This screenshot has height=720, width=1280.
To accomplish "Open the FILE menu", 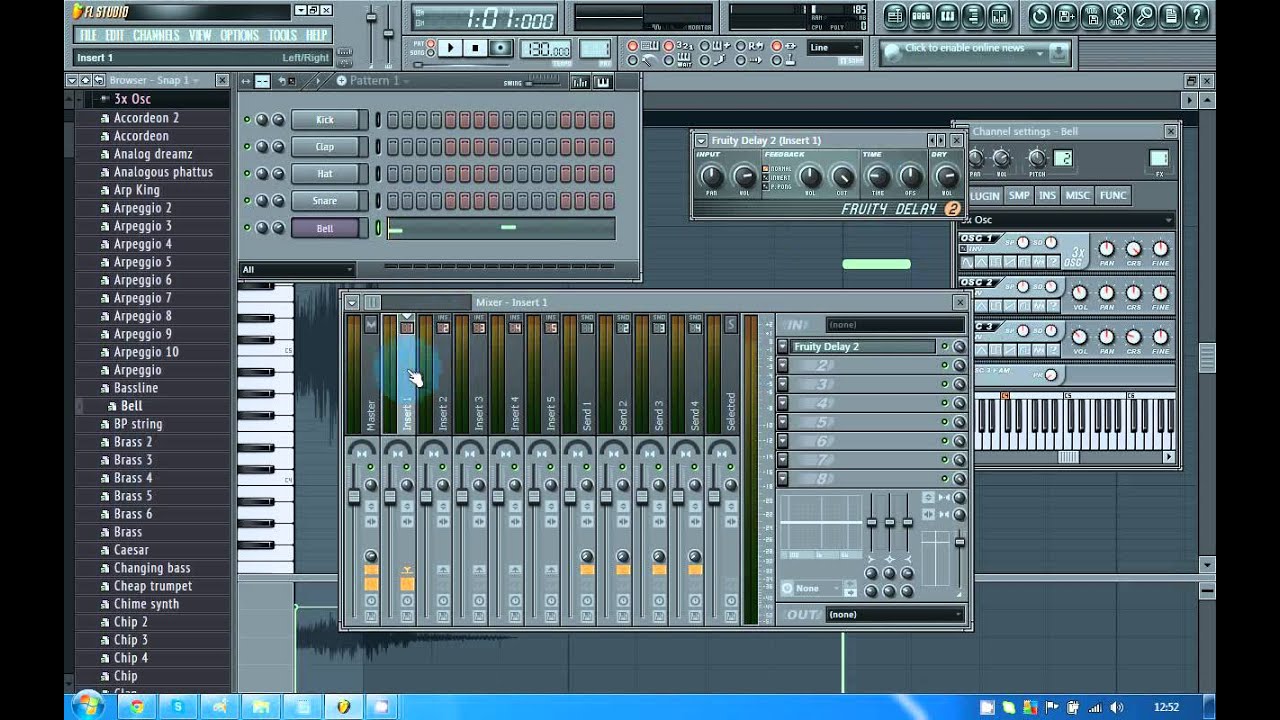I will click(88, 35).
